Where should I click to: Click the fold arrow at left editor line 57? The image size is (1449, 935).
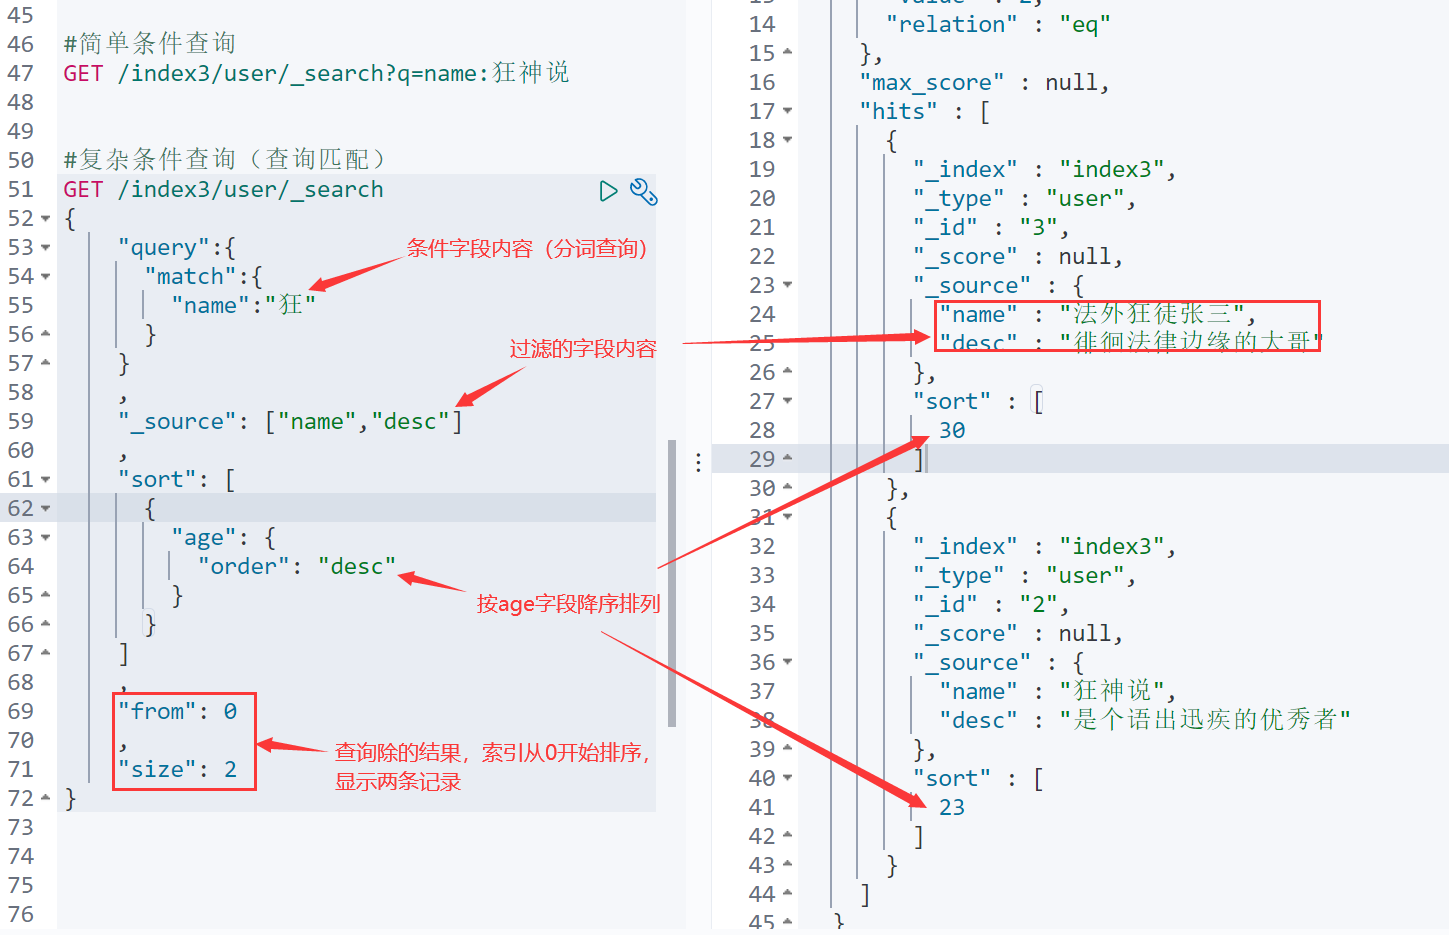coord(46,363)
